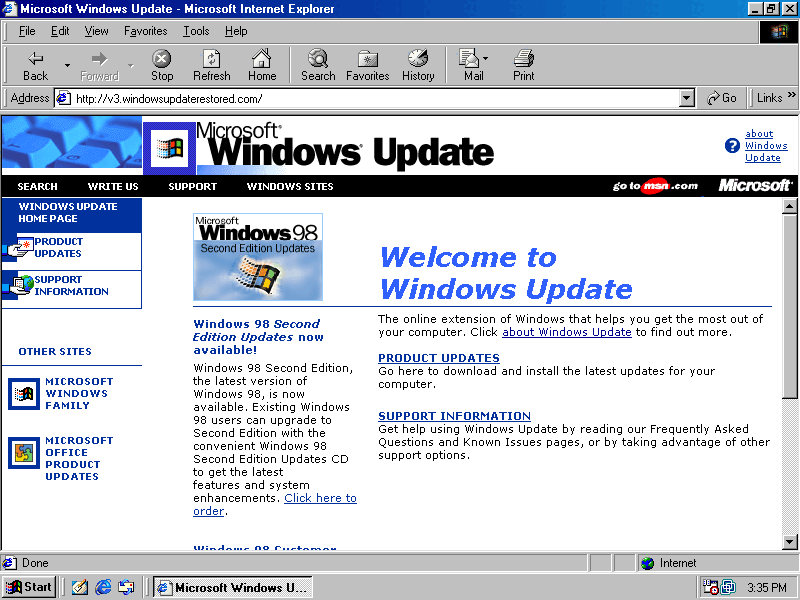Print the current page
This screenshot has width=800, height=600.
[x=523, y=65]
